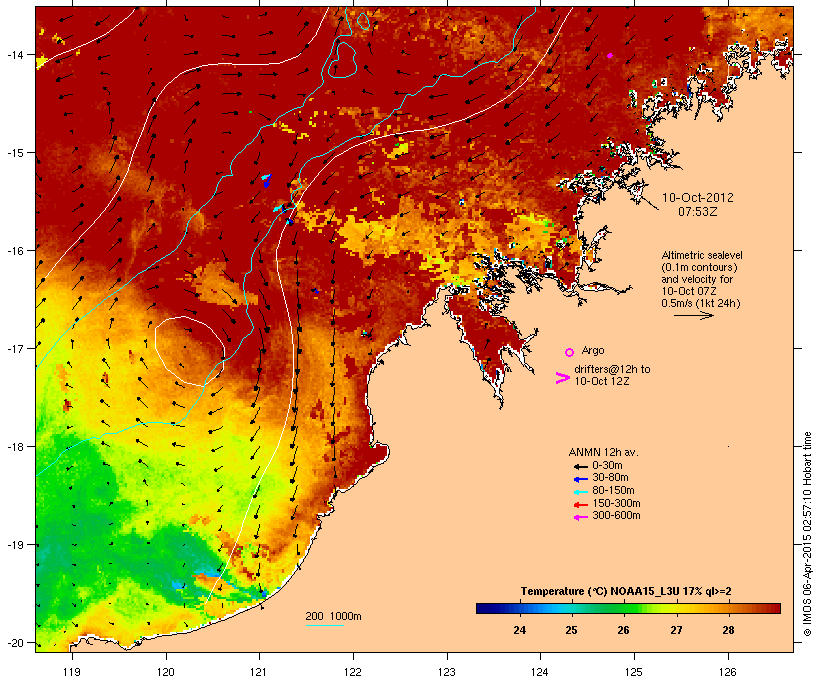Click the 0.5m/s velocity scale arrow
This screenshot has height=680, width=820.
point(694,315)
